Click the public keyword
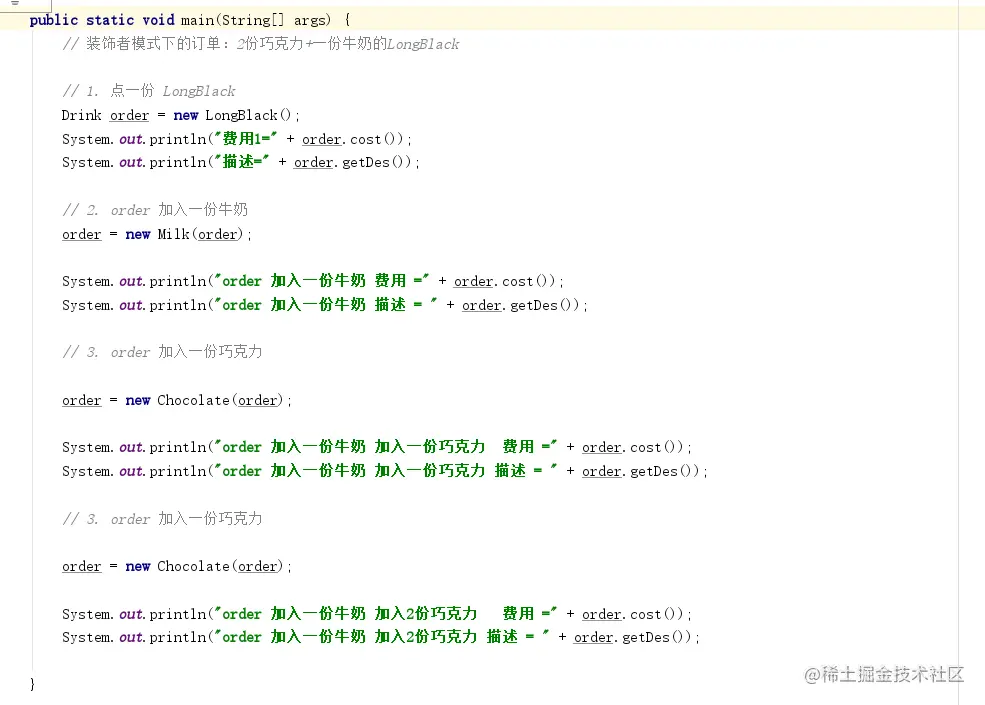This screenshot has height=705, width=985. point(54,20)
